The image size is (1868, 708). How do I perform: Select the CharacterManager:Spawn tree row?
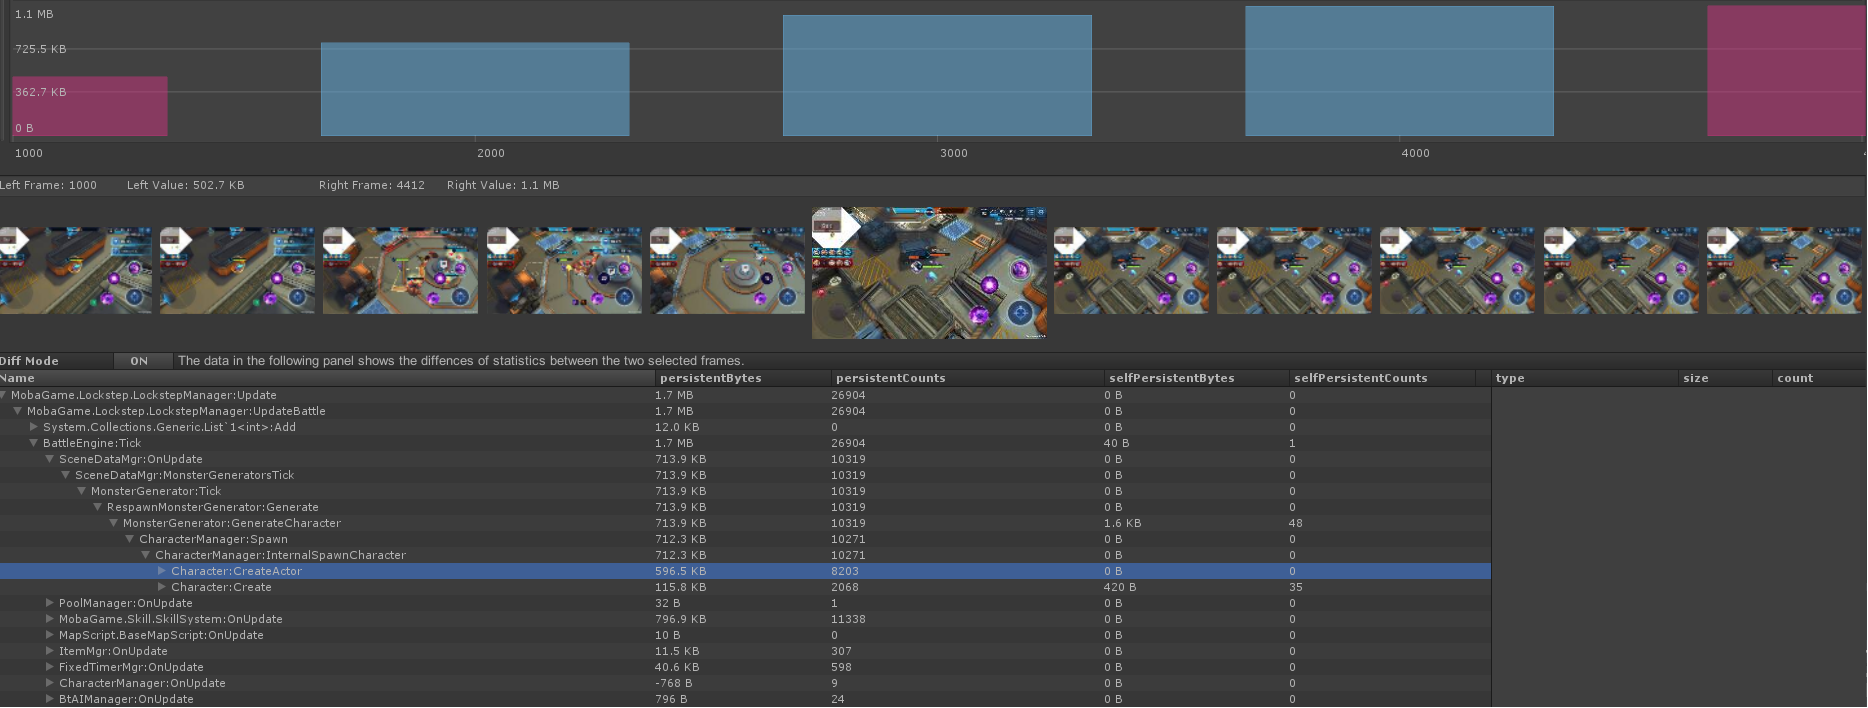(213, 539)
